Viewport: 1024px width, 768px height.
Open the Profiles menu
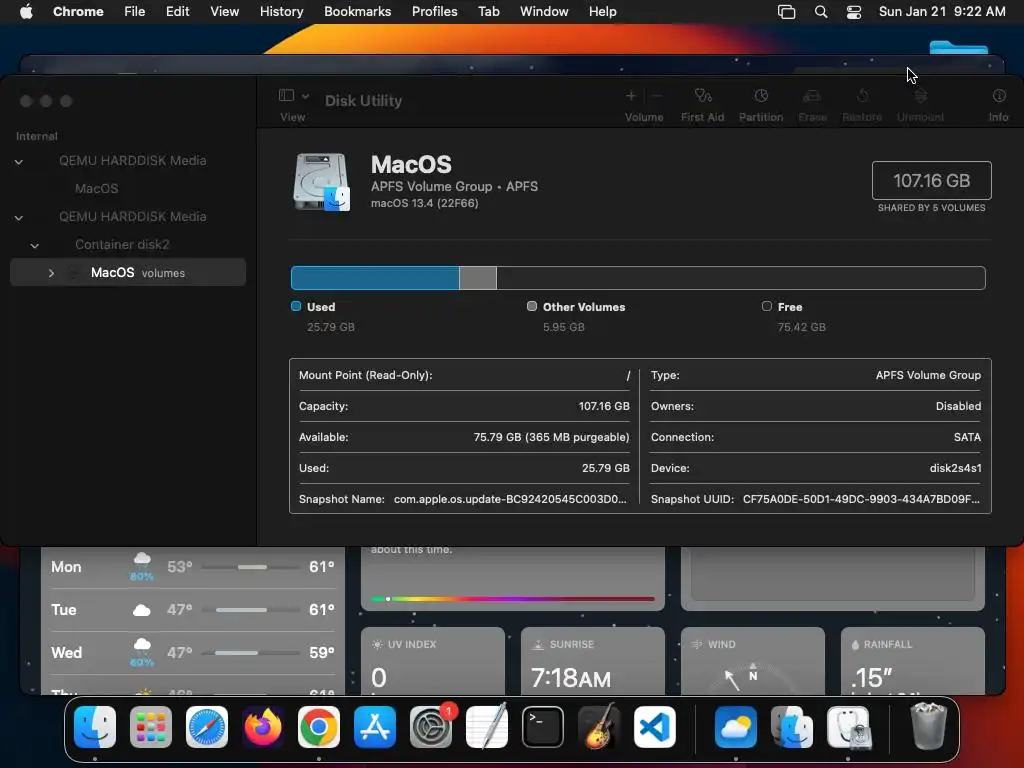(x=434, y=12)
